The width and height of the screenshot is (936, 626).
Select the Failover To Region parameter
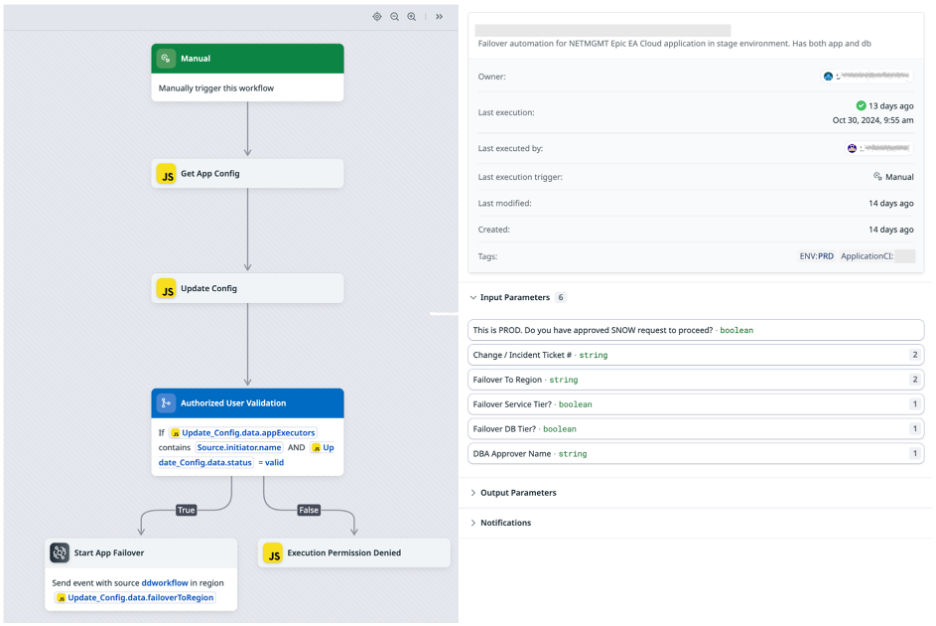pyautogui.click(x=695, y=380)
